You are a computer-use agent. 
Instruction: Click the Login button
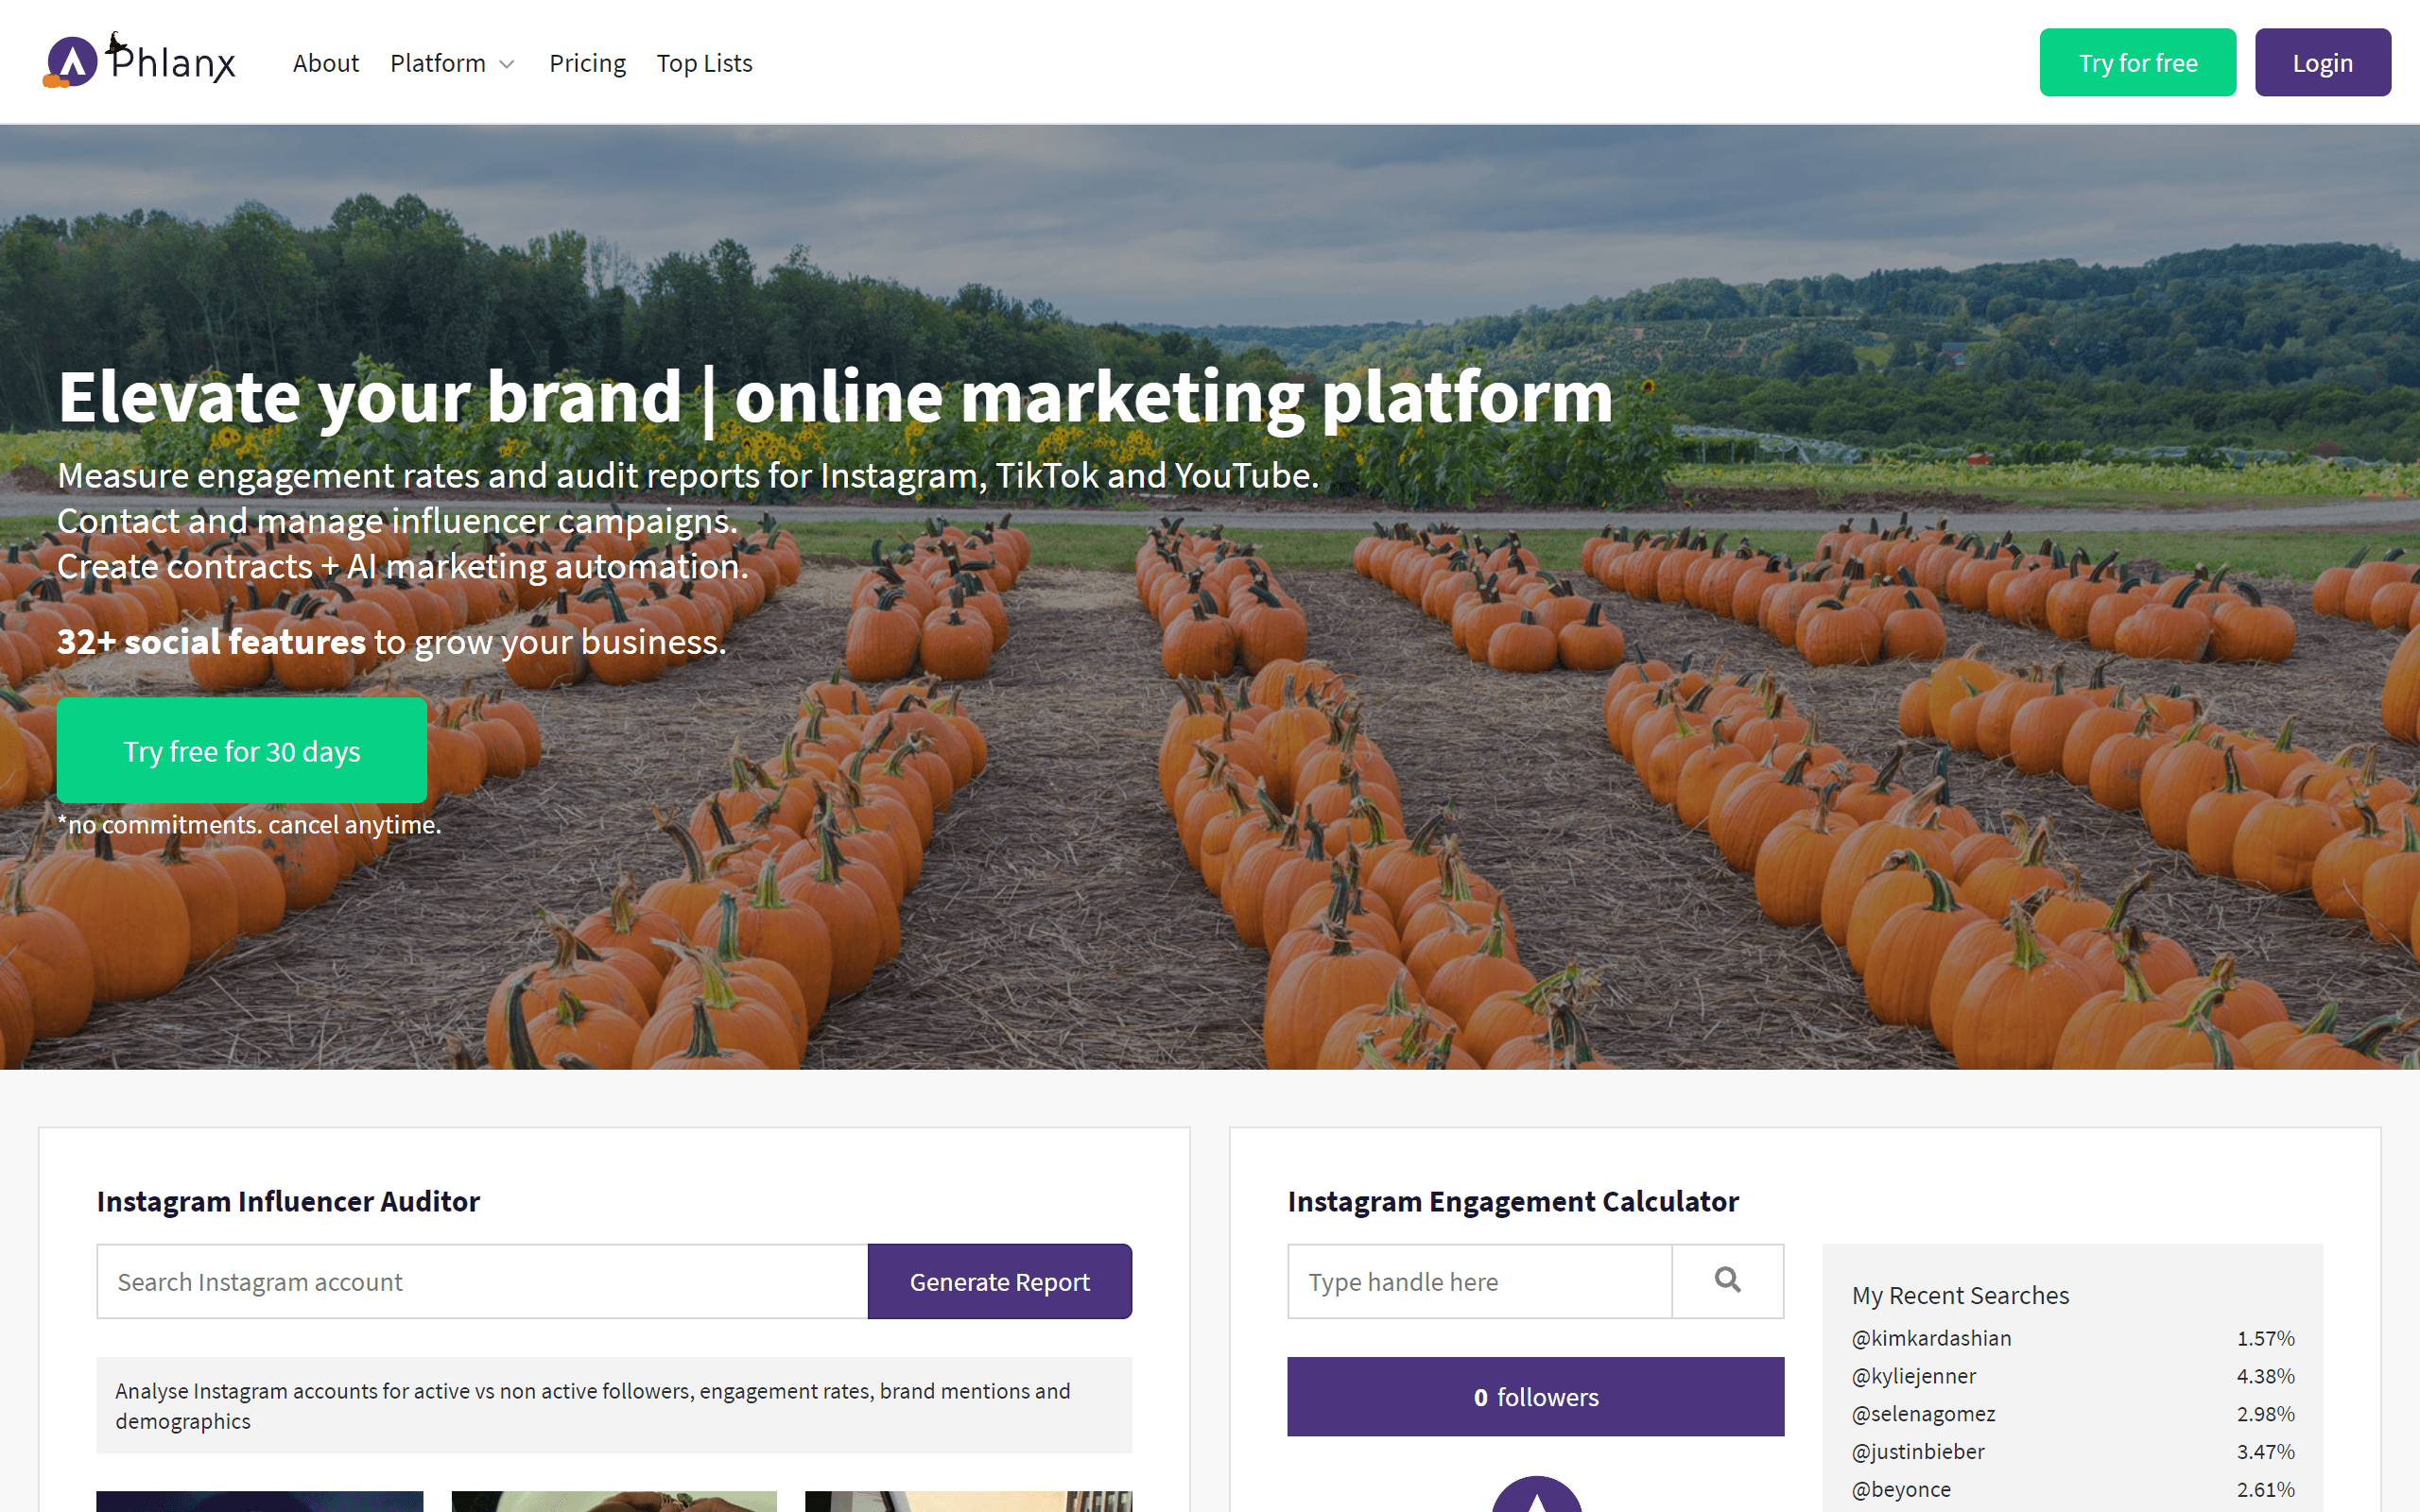tap(2322, 62)
